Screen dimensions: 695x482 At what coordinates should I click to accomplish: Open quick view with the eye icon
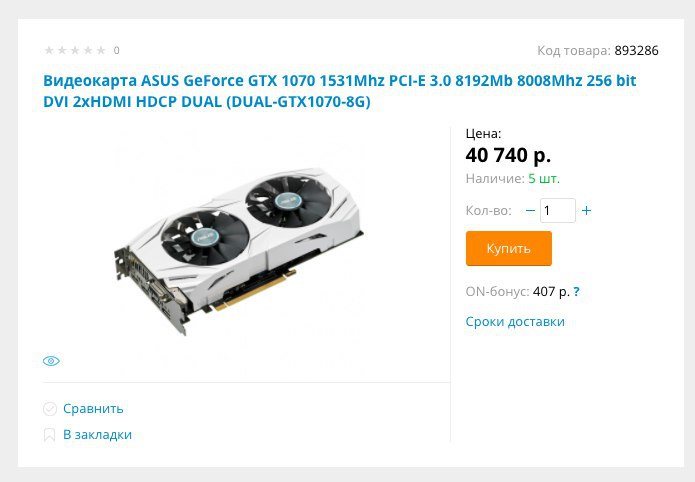tap(51, 361)
